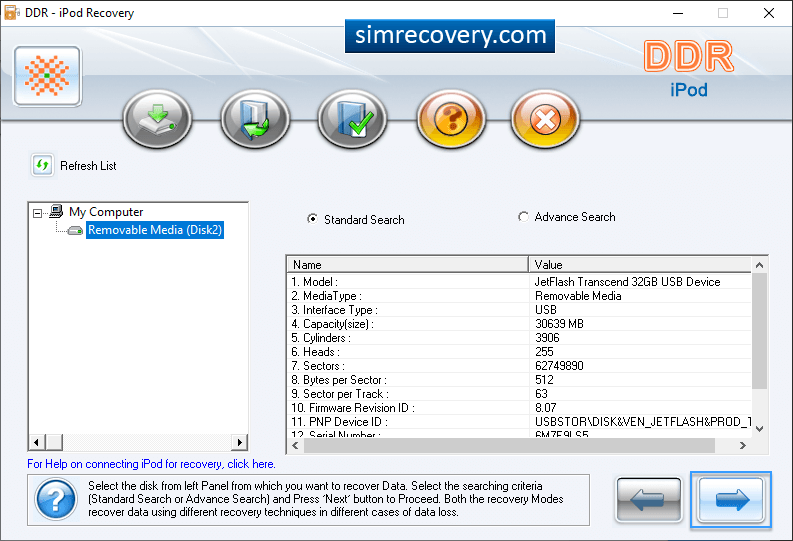Screen dimensions: 793x541
Task: Click the simrecovery.com banner
Action: (450, 36)
